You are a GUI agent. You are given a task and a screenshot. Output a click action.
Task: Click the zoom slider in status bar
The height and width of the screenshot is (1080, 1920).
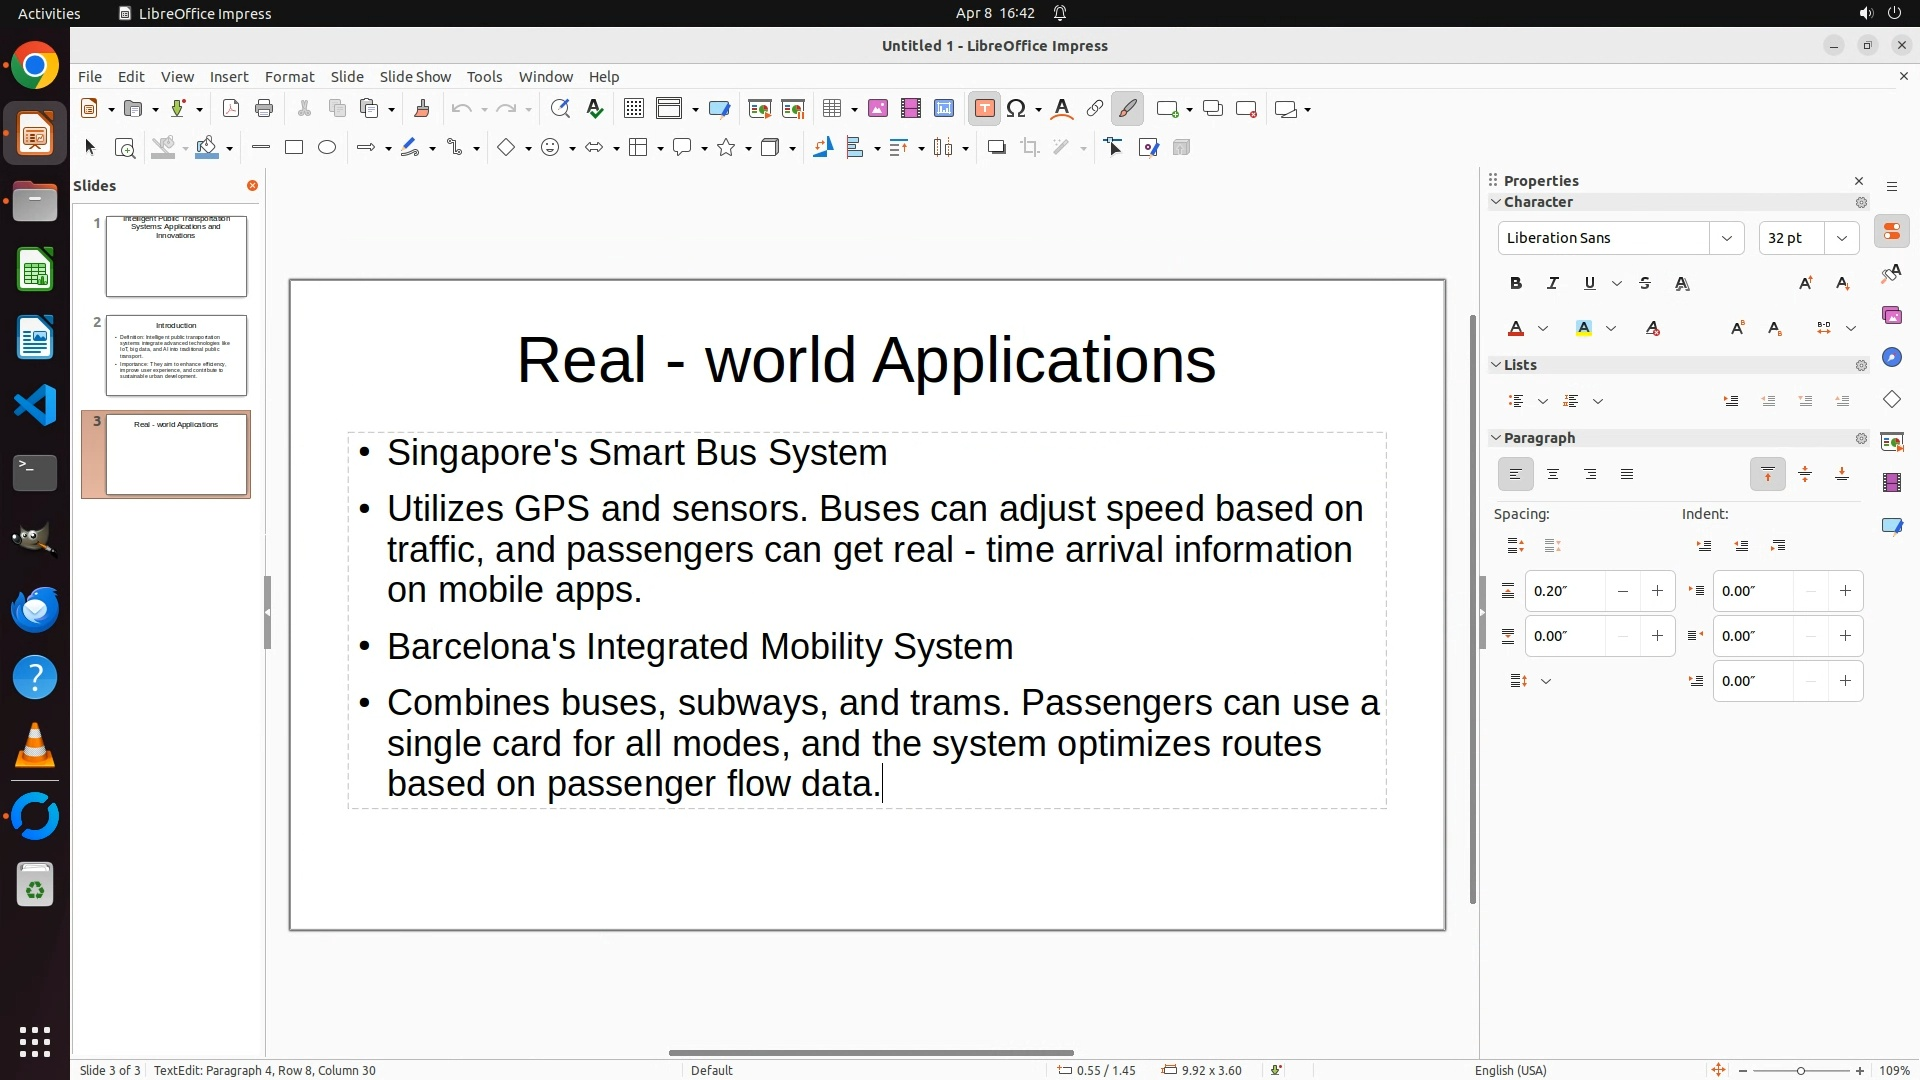pyautogui.click(x=1800, y=1071)
